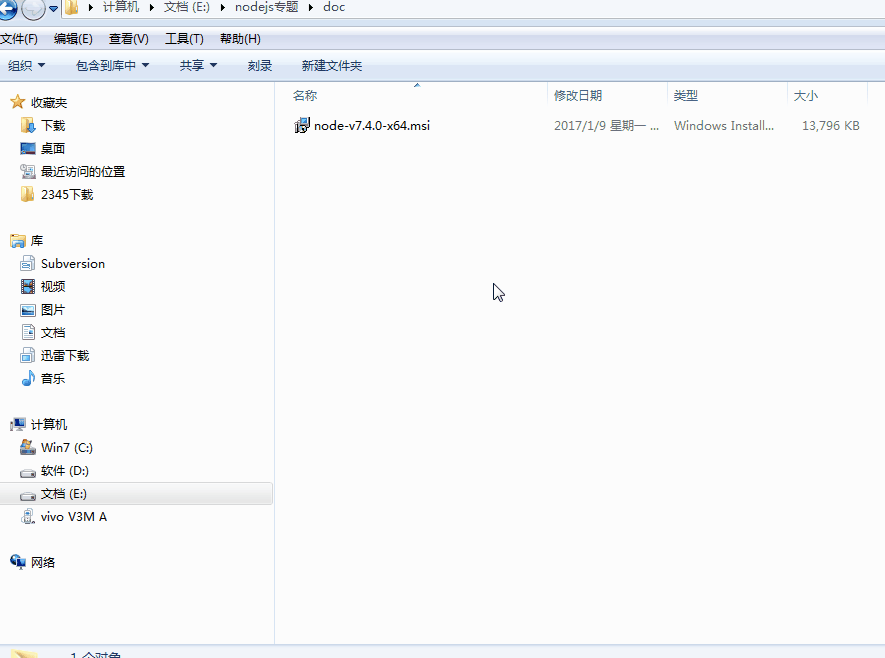Sort files by 修改日期 column header
The width and height of the screenshot is (885, 658).
[578, 96]
